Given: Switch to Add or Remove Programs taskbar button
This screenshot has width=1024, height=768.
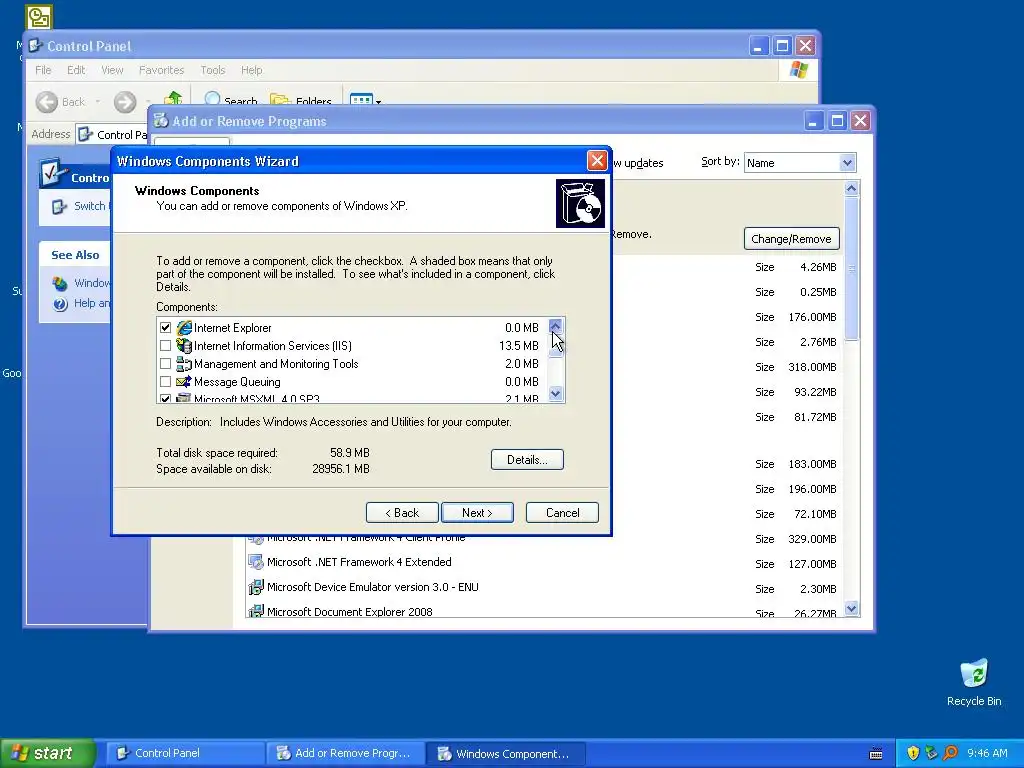Looking at the screenshot, I should point(345,753).
